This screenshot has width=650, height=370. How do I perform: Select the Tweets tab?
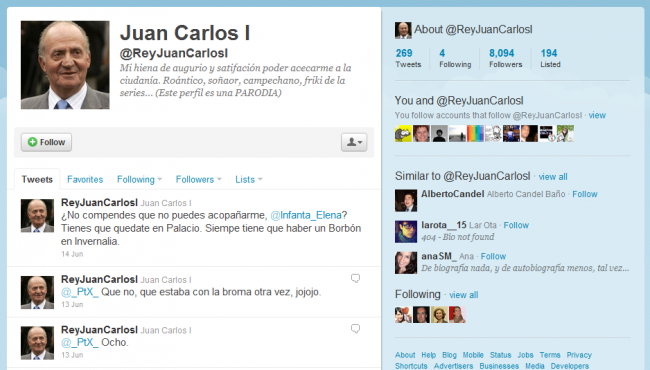tap(37, 179)
